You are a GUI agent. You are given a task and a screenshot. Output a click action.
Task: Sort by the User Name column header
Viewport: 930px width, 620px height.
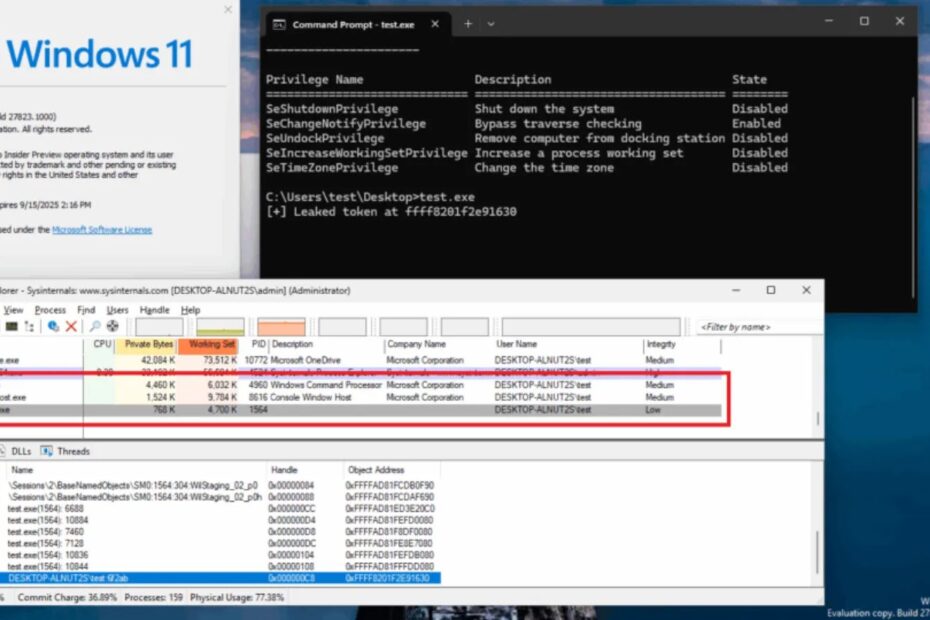(568, 344)
